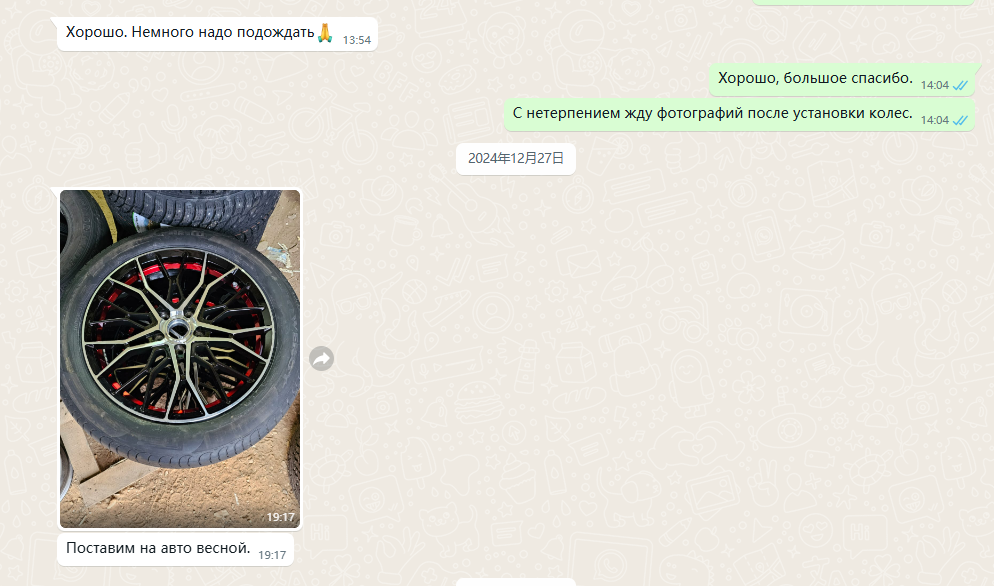
Task: Select the 'Хорошо, большое спасибо.' message bubble
Action: (841, 79)
